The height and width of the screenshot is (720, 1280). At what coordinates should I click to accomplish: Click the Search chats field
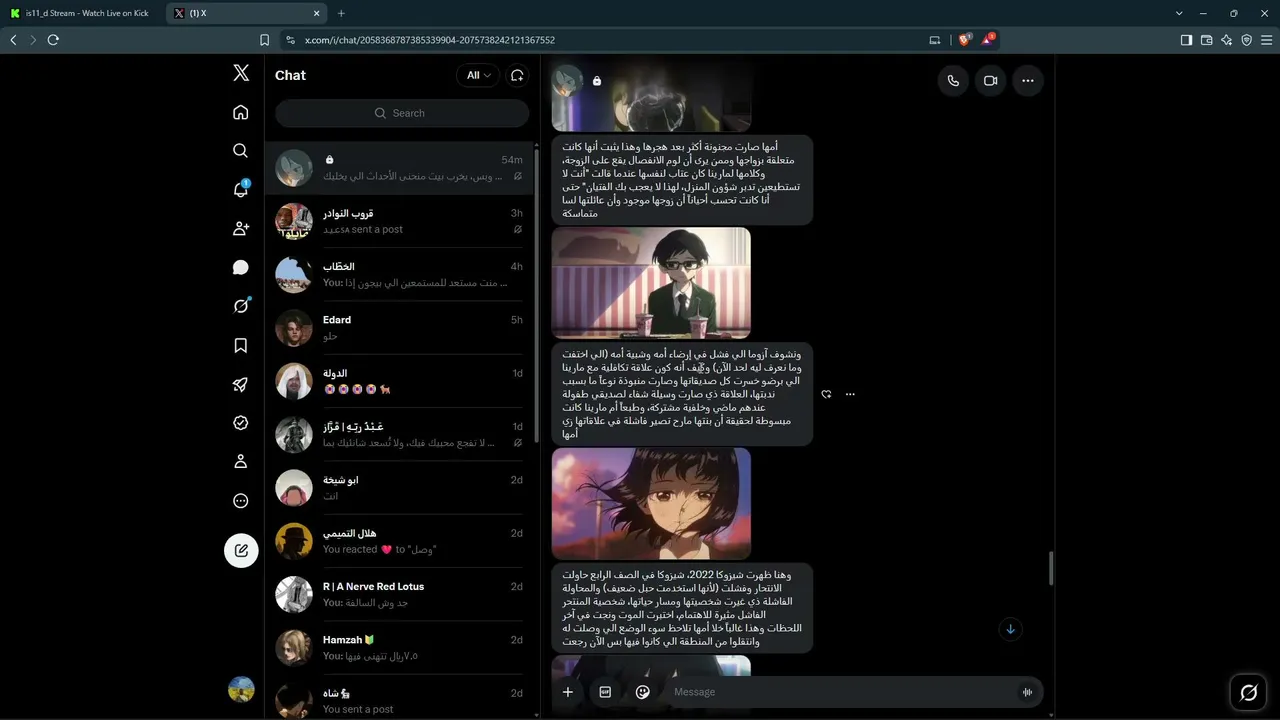pyautogui.click(x=402, y=113)
